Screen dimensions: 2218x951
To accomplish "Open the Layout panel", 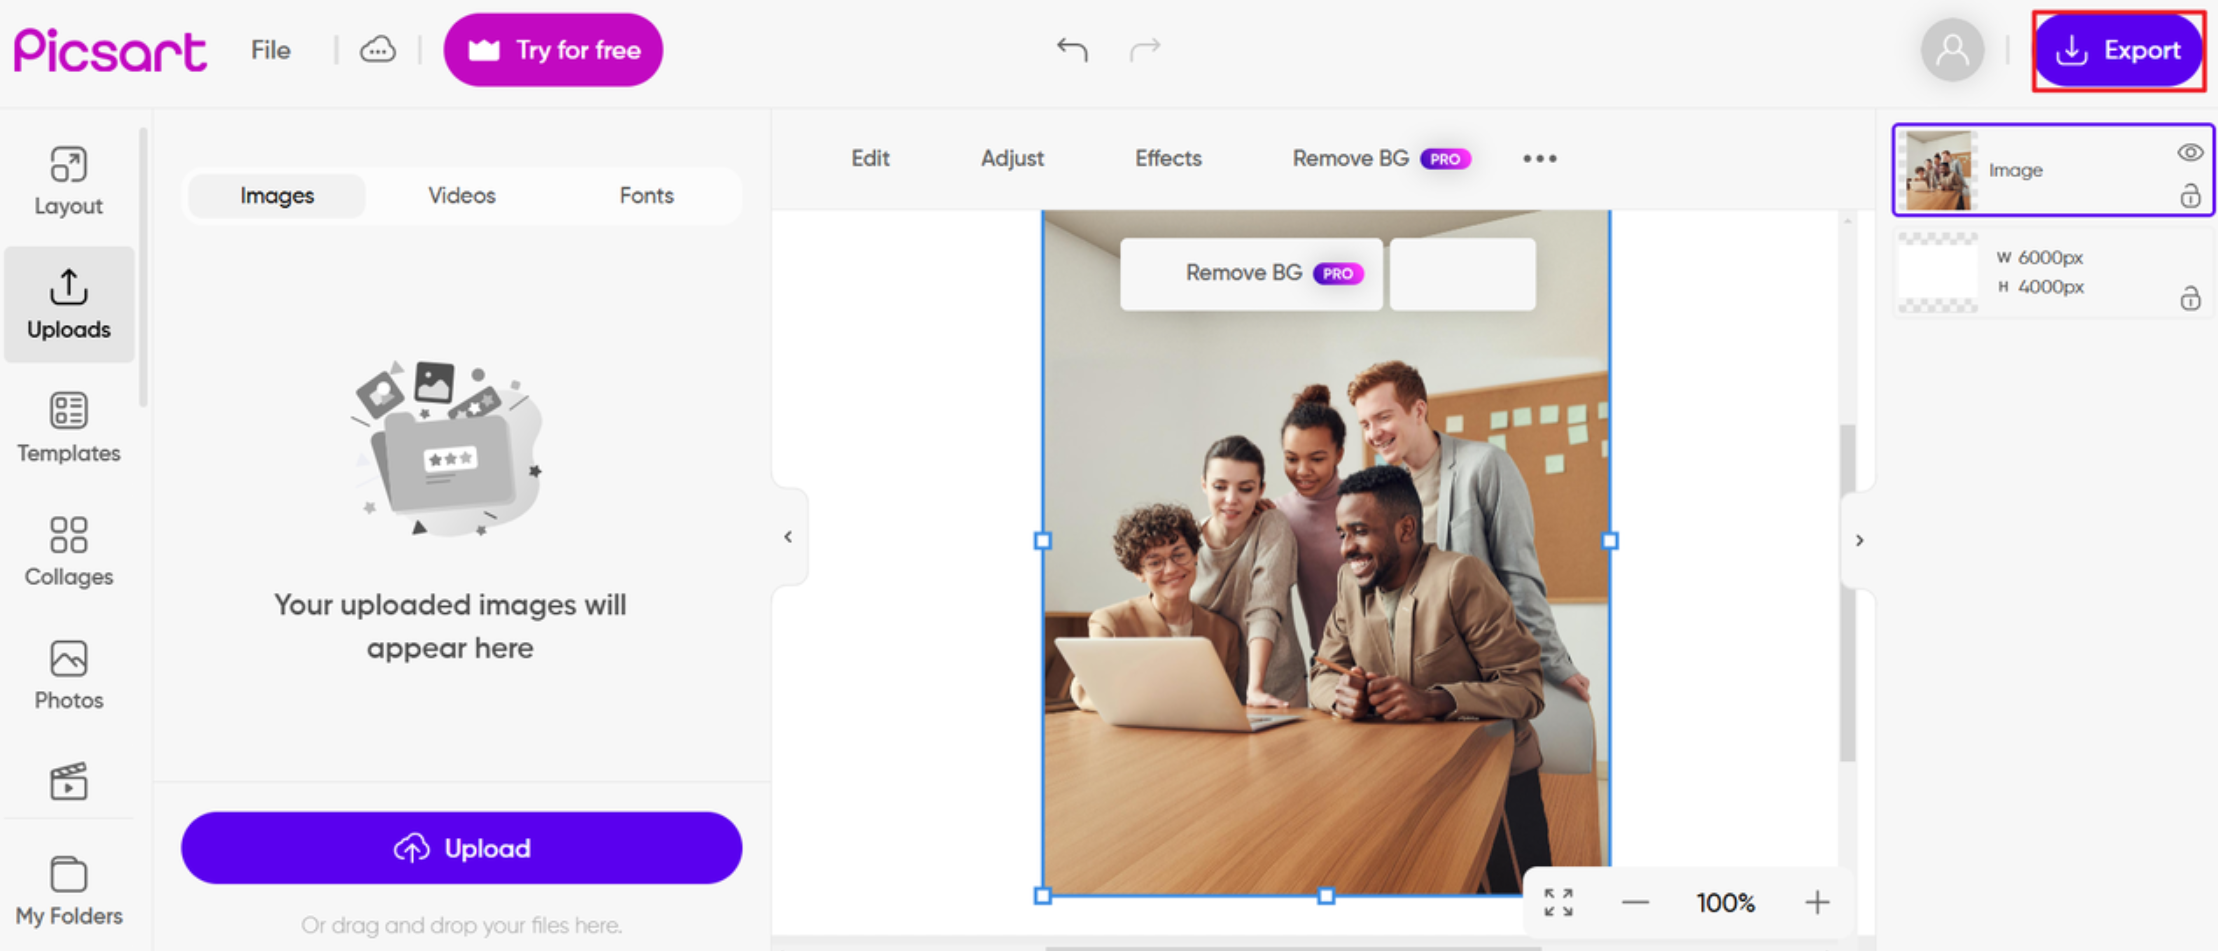I will tap(68, 180).
